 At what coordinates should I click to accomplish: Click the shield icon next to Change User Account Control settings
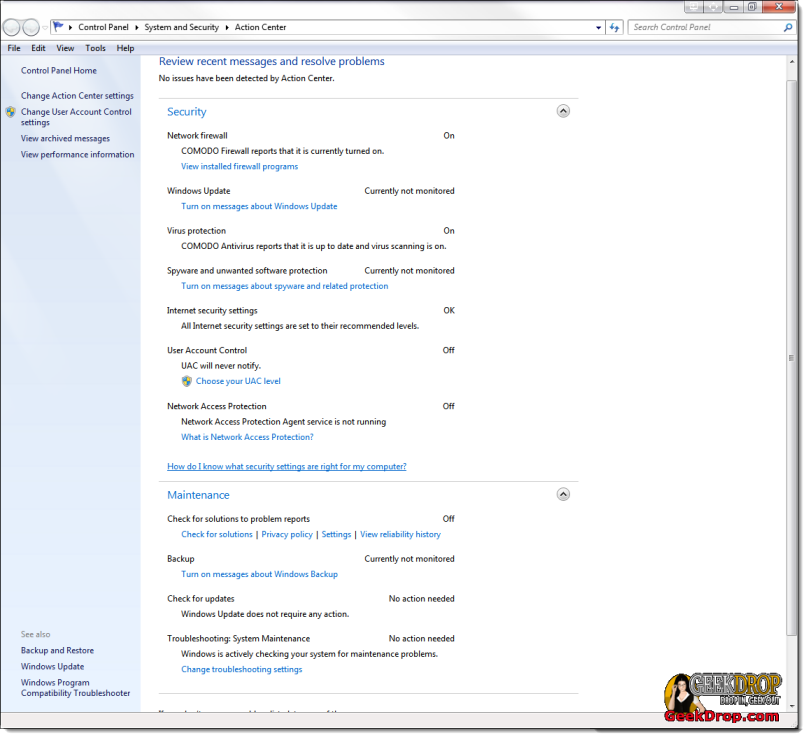(10, 112)
